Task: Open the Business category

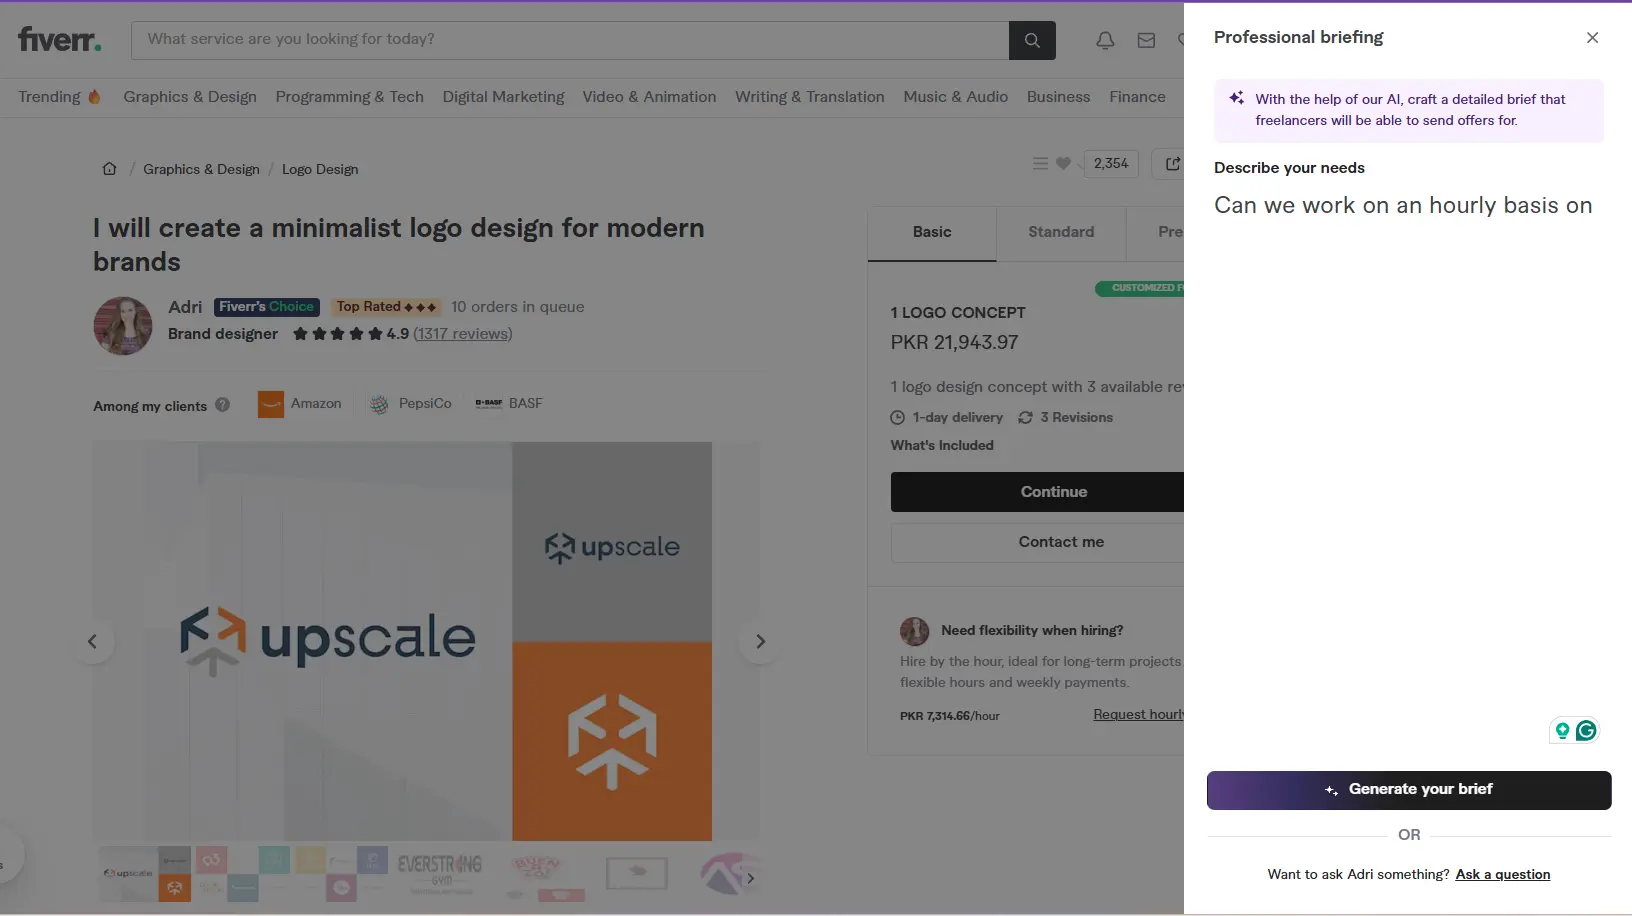Action: pyautogui.click(x=1058, y=97)
